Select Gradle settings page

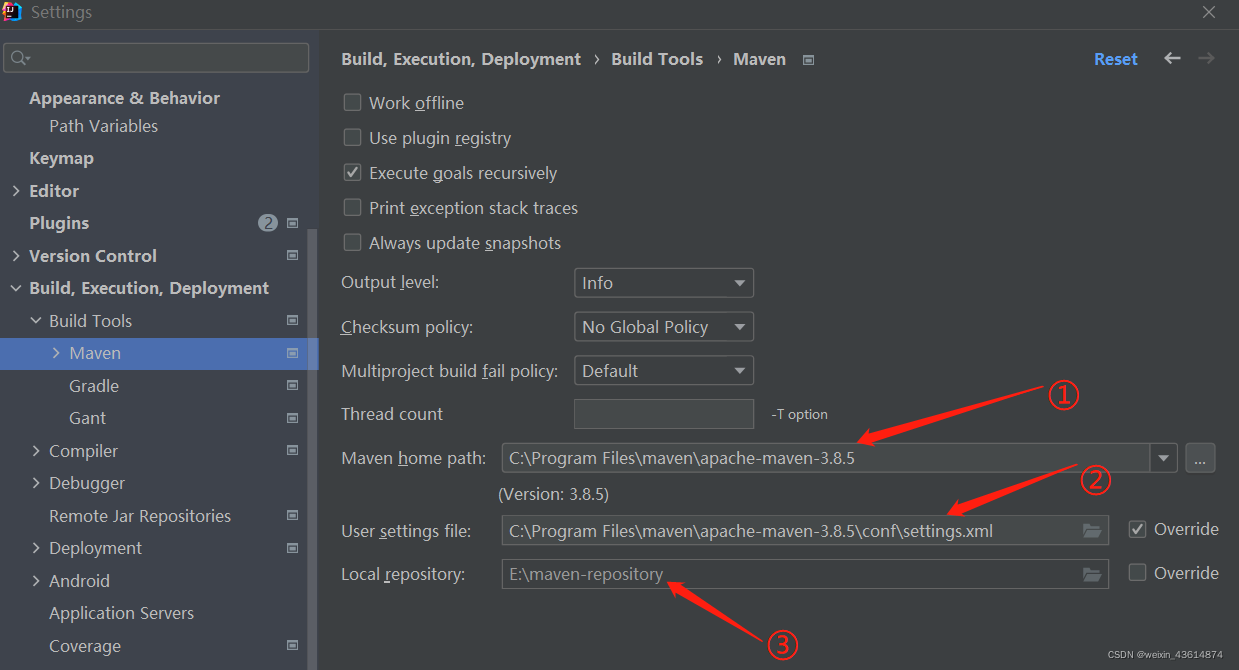(94, 386)
